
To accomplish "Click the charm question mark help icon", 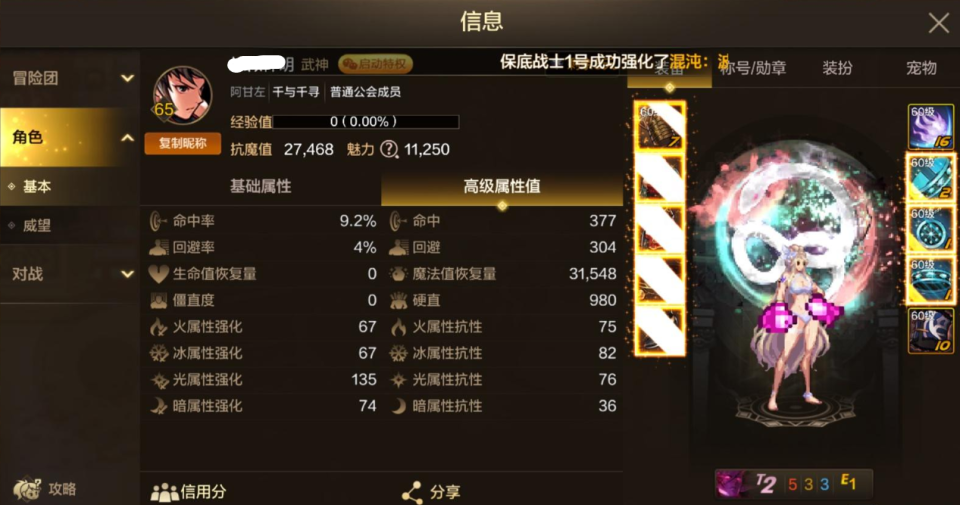I will [x=389, y=149].
